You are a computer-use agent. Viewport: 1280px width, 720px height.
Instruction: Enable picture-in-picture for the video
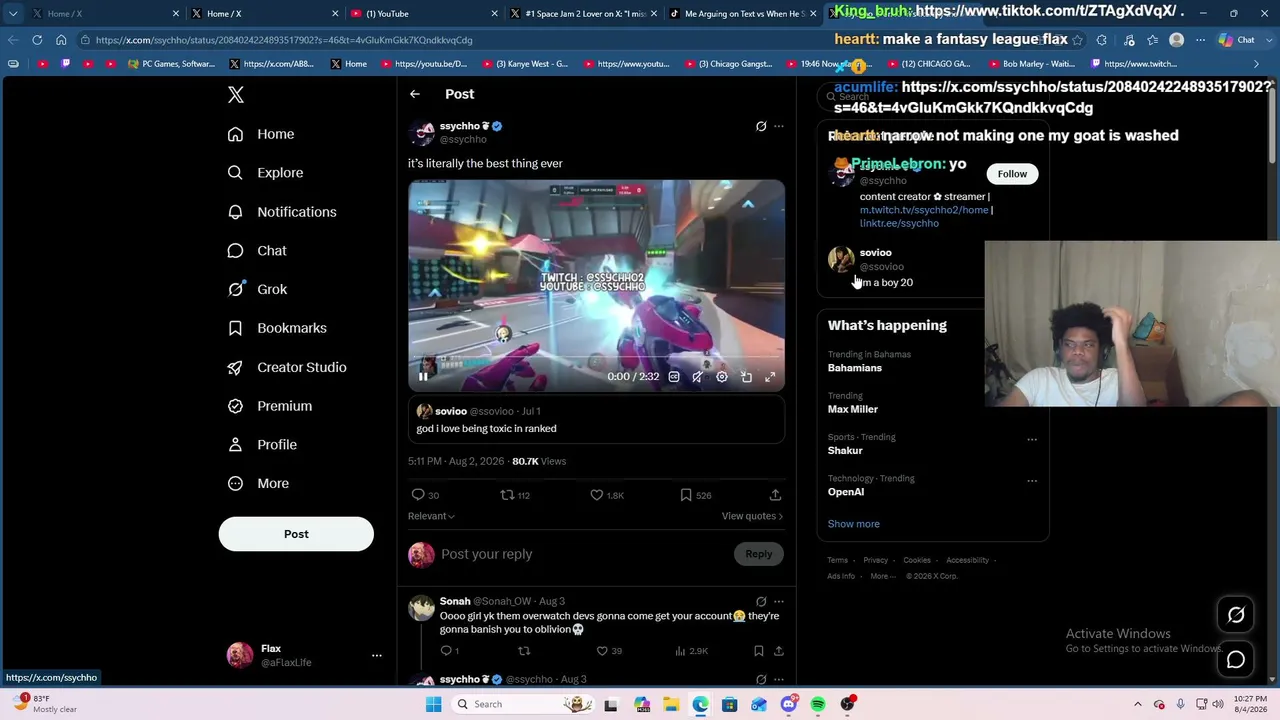(x=746, y=377)
